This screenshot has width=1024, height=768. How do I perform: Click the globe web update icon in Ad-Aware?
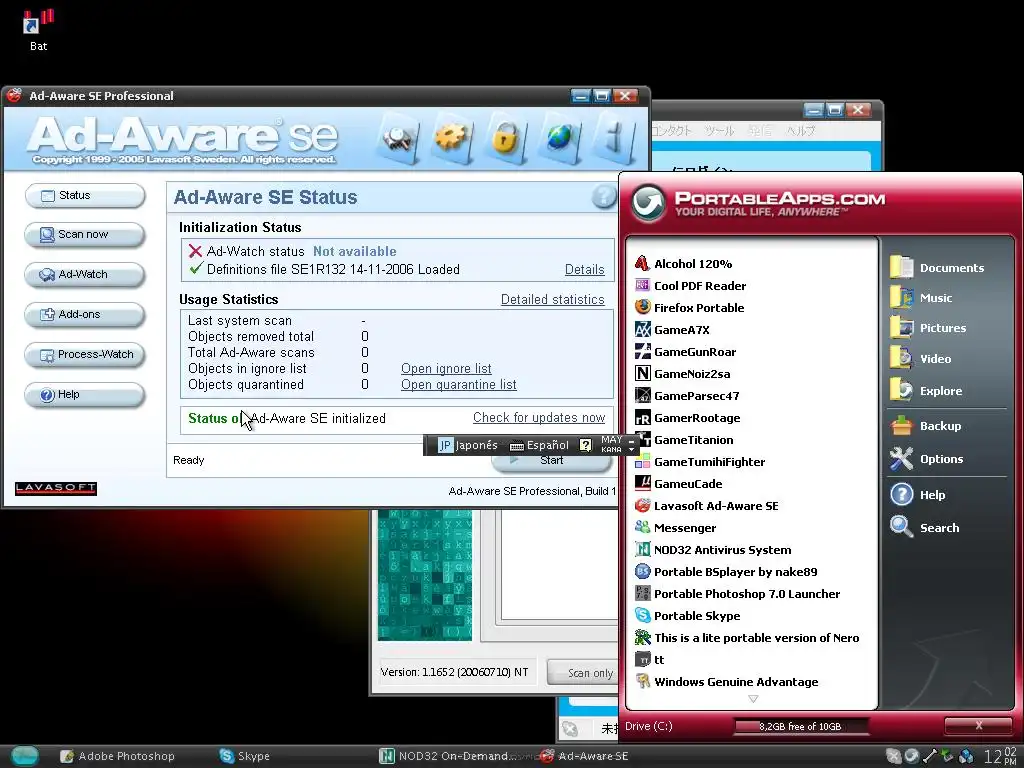[x=560, y=139]
